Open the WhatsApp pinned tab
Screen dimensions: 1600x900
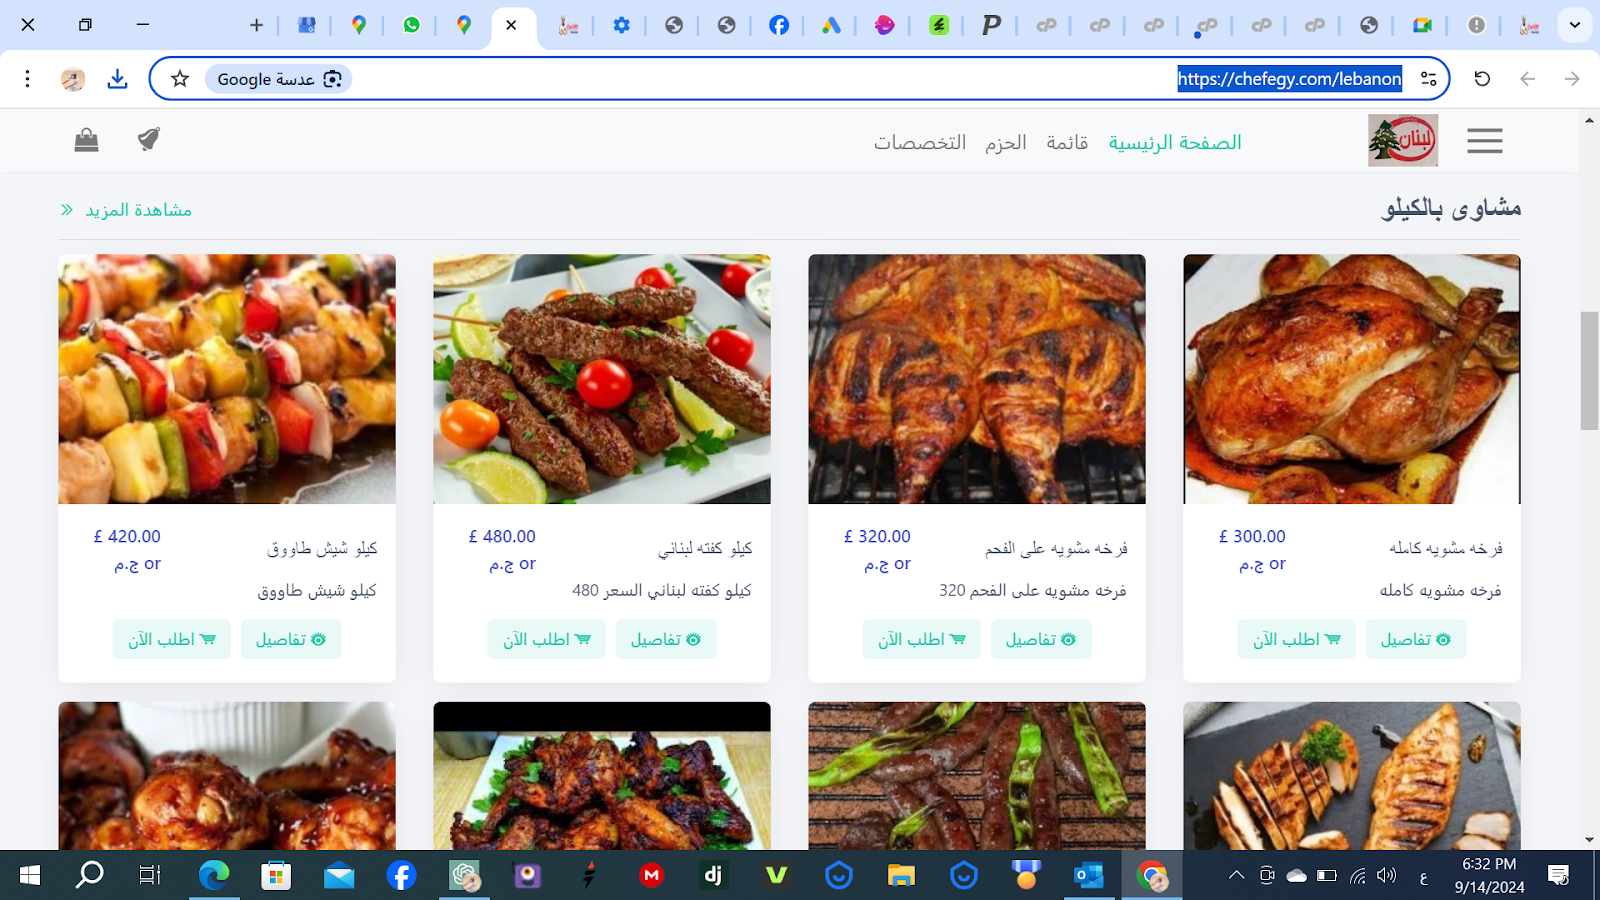pos(411,25)
